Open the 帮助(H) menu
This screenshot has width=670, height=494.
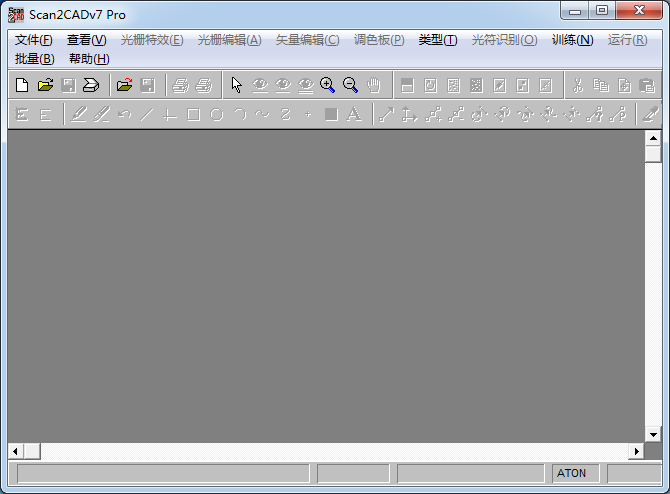pyautogui.click(x=89, y=59)
